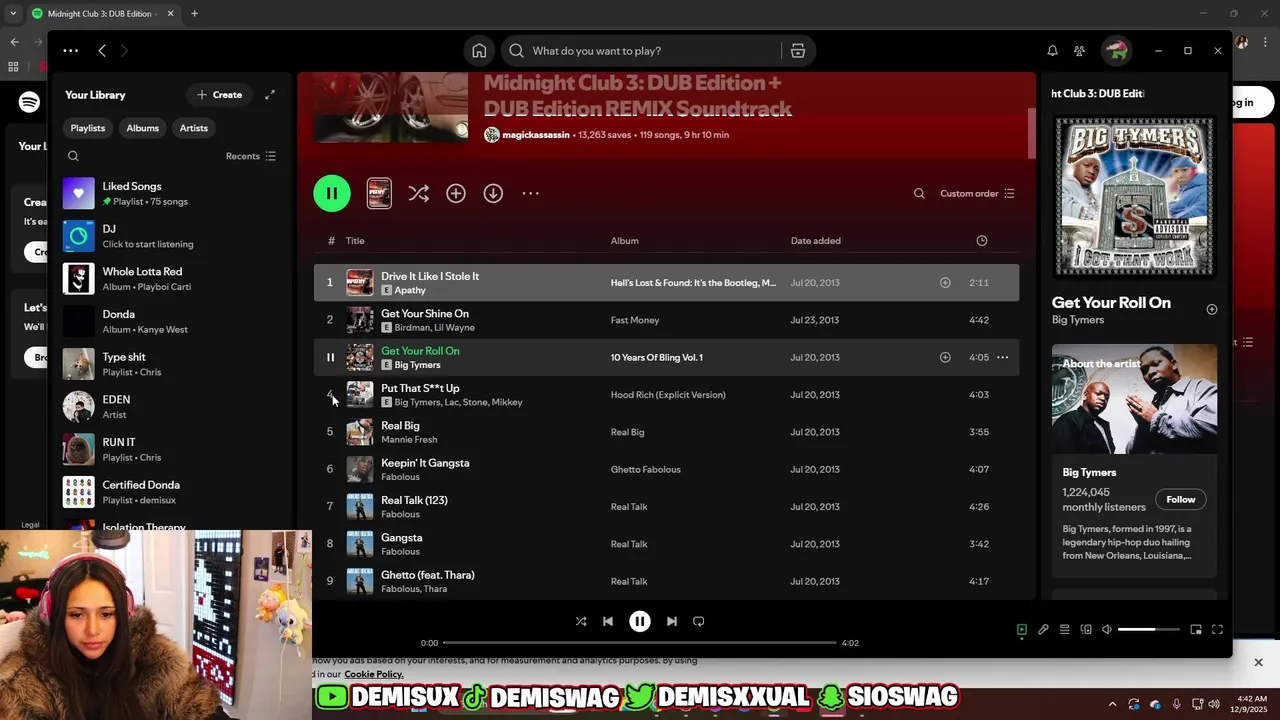Sort by Title column header
This screenshot has width=1280, height=720.
click(x=355, y=240)
